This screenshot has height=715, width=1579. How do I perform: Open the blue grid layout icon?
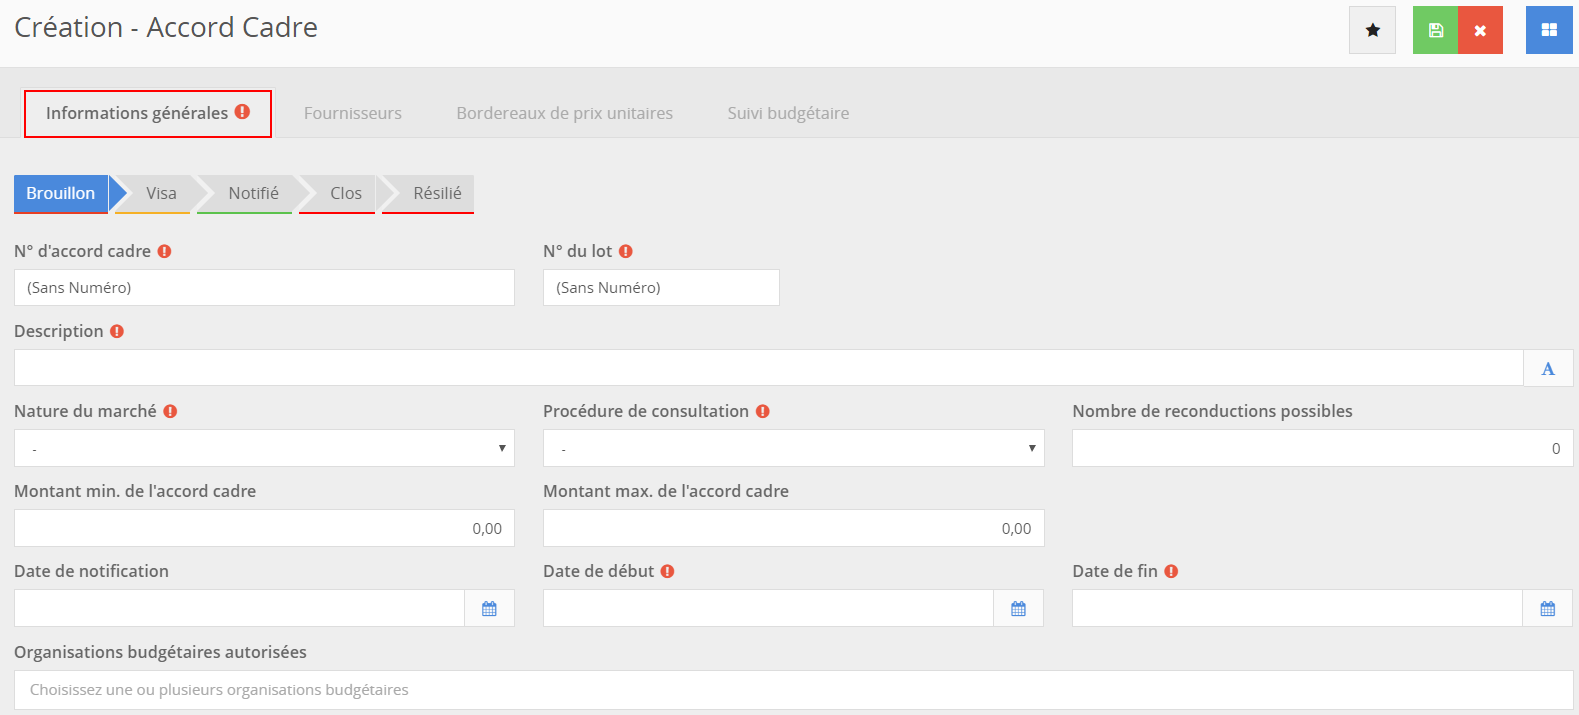[1549, 30]
